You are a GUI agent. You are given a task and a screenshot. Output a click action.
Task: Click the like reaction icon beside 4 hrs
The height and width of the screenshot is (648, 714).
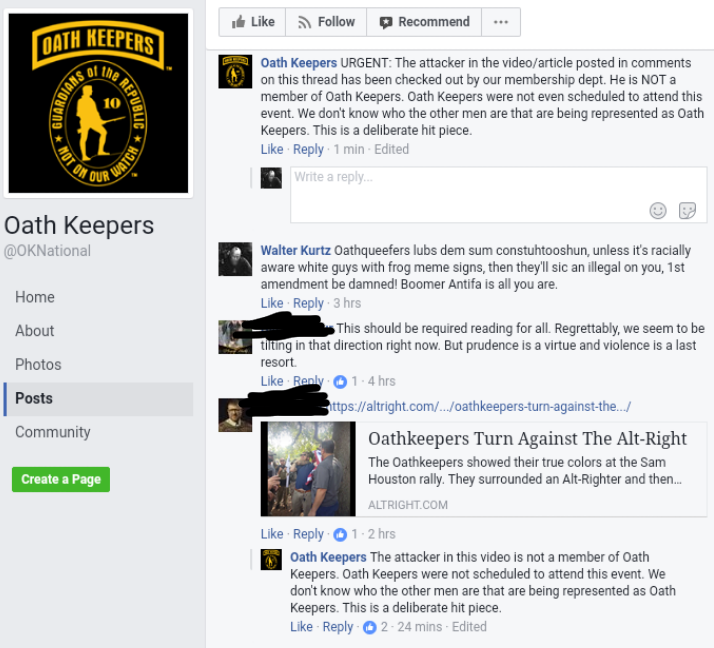click(340, 382)
